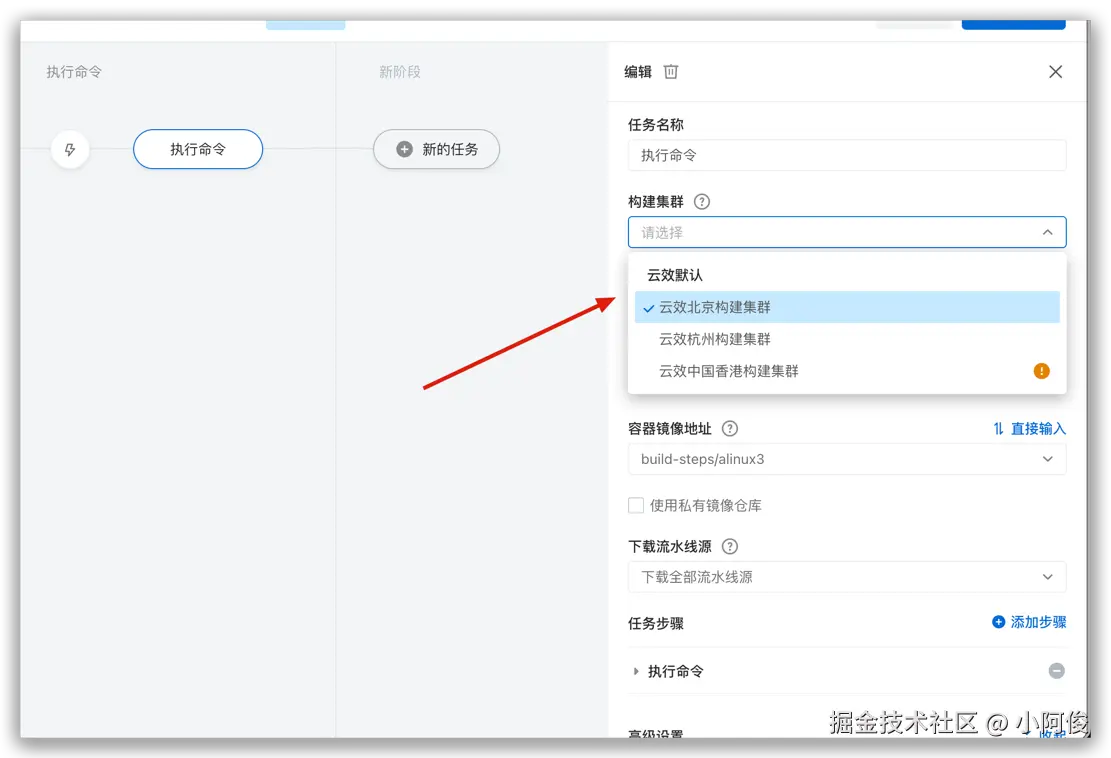The height and width of the screenshot is (758, 1111).
Task: Expand the 执行命令 step row
Action: tap(636, 671)
